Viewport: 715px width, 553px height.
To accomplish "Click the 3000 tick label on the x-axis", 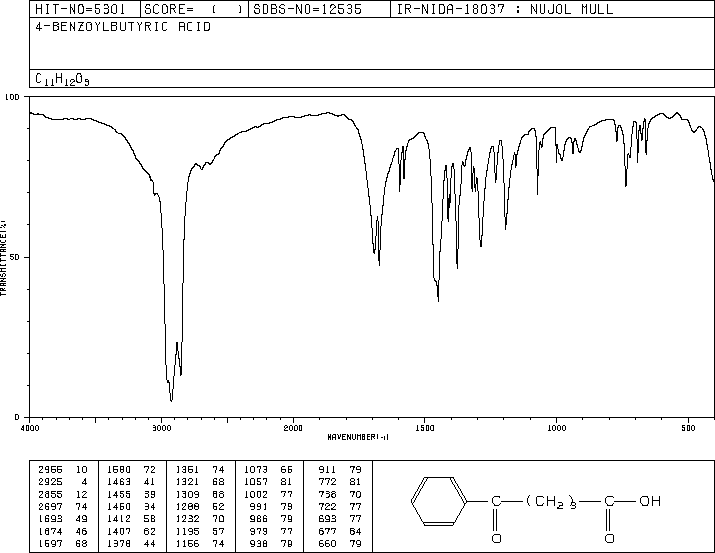I will click(161, 428).
